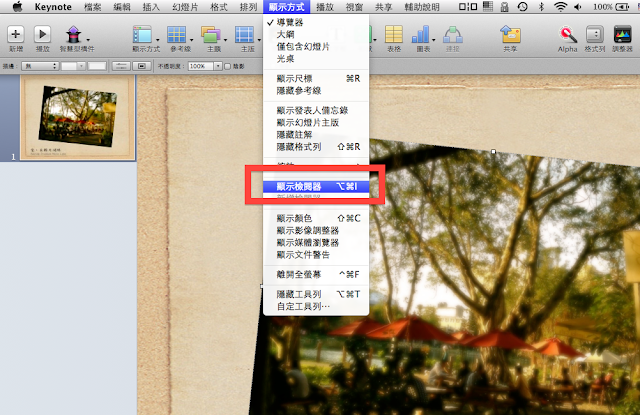Click the 不透明度 100% value field
The height and width of the screenshot is (415, 640).
click(x=200, y=66)
